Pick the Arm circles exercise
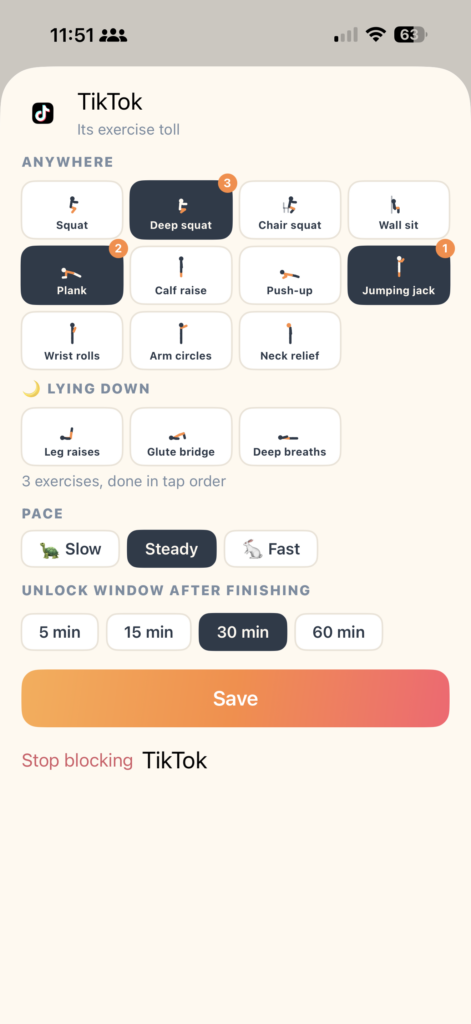The width and height of the screenshot is (471, 1024). (x=181, y=341)
